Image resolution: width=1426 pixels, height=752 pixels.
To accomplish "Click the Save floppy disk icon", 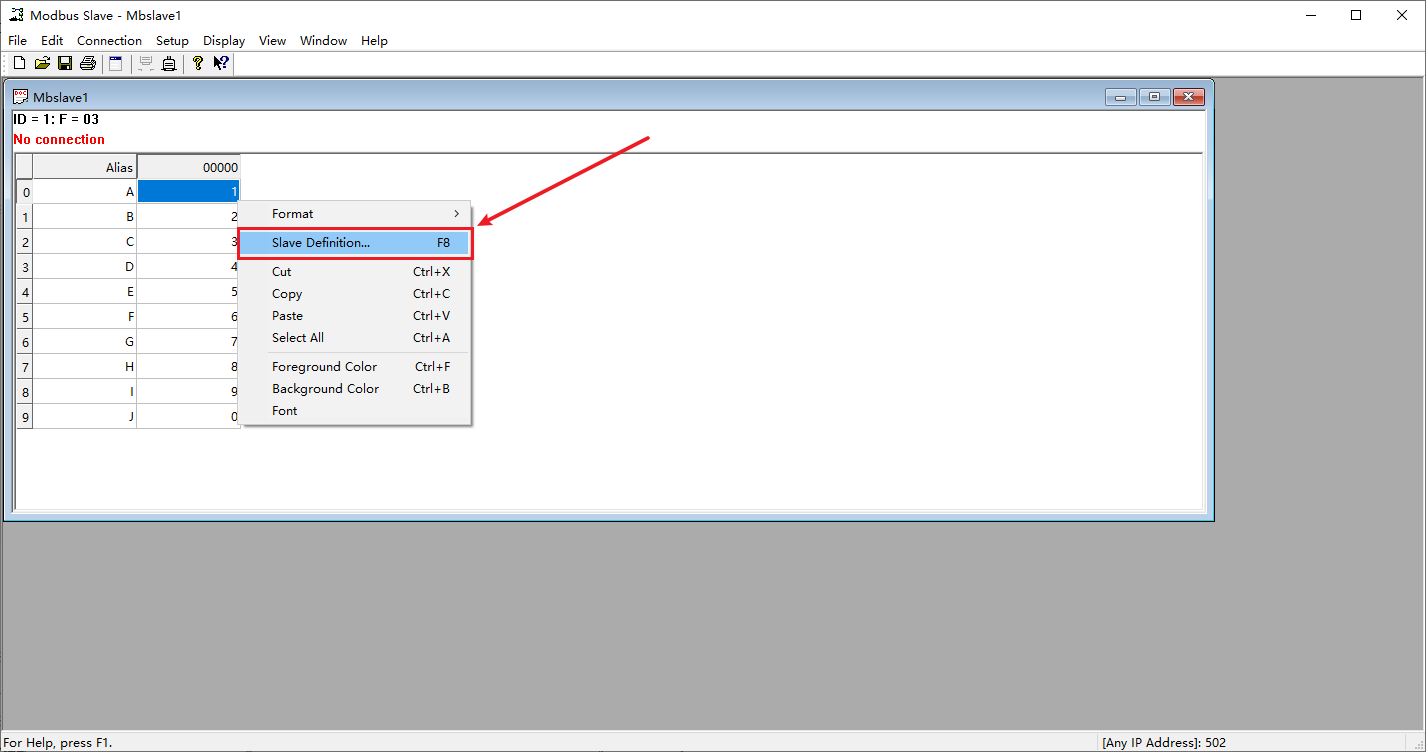I will click(65, 64).
